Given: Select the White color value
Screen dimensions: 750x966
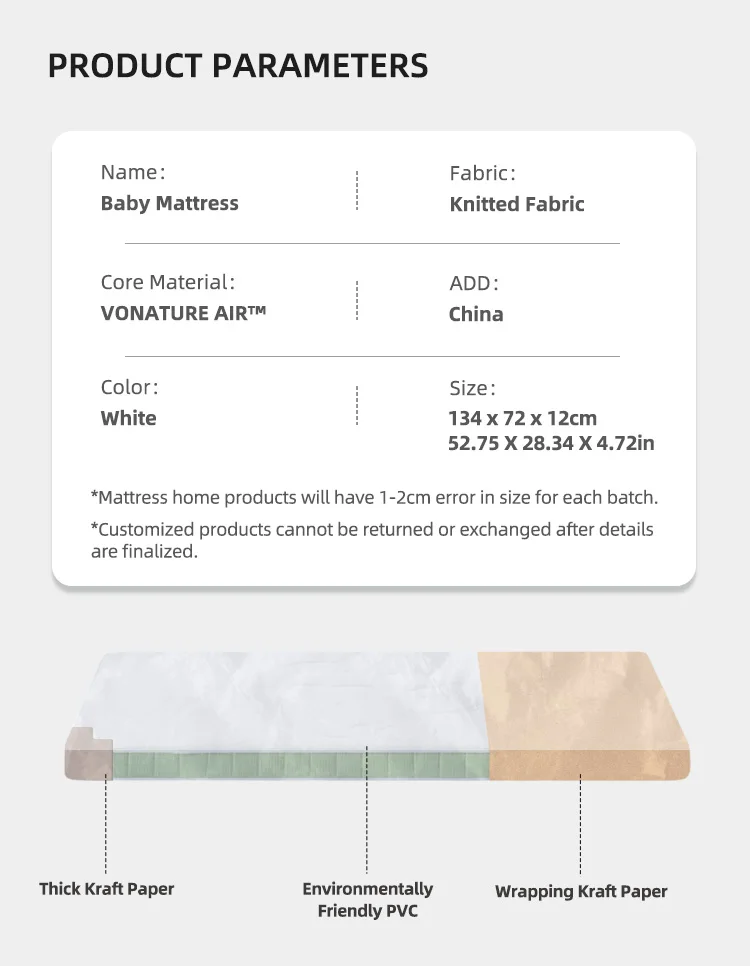Looking at the screenshot, I should (x=128, y=418).
